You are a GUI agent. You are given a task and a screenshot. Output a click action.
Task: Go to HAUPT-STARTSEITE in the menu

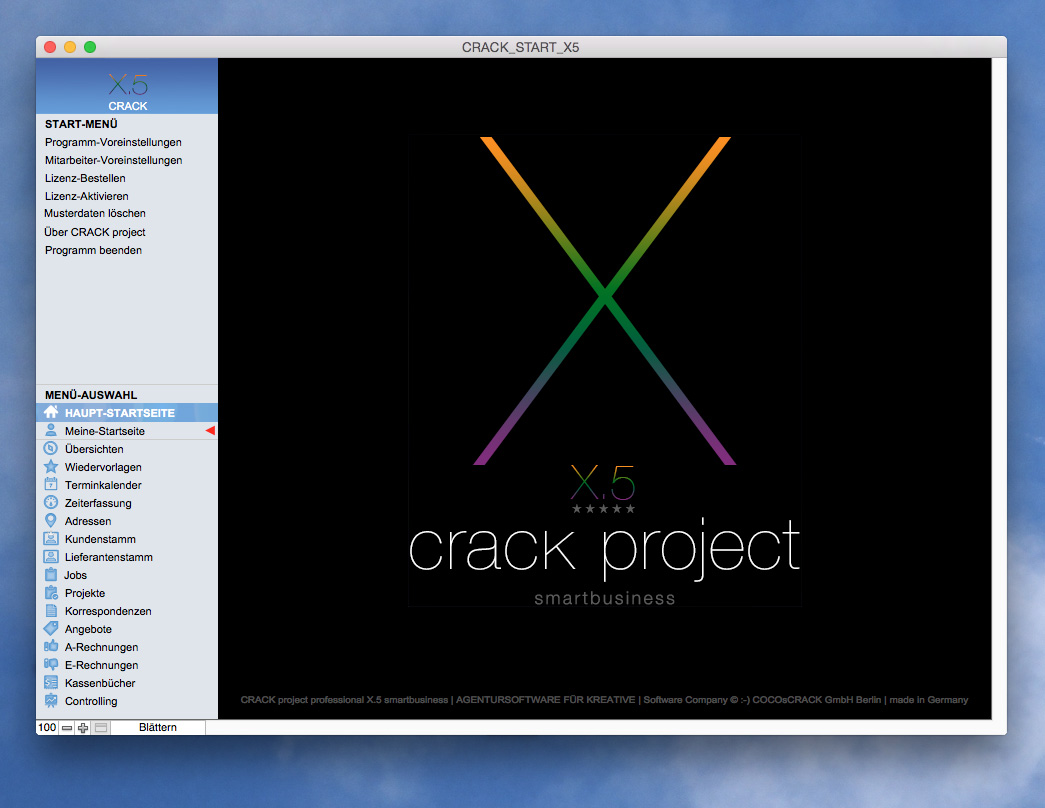pyautogui.click(x=119, y=413)
